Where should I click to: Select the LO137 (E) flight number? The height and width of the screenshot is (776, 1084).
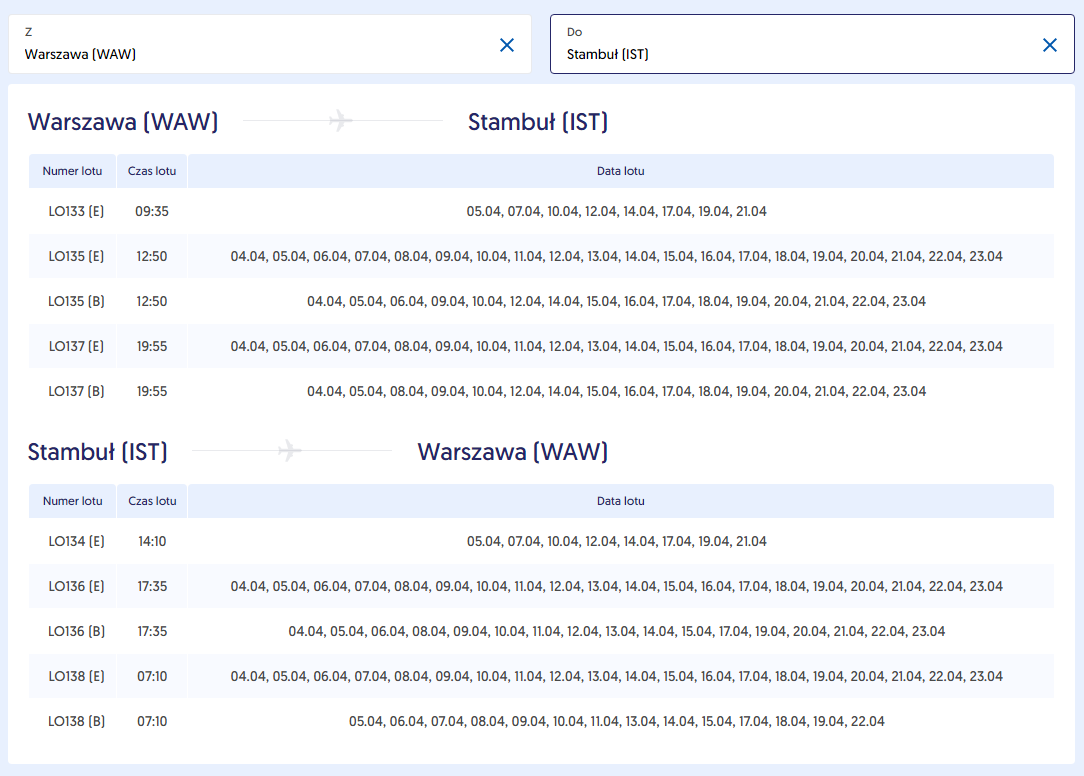click(x=76, y=347)
